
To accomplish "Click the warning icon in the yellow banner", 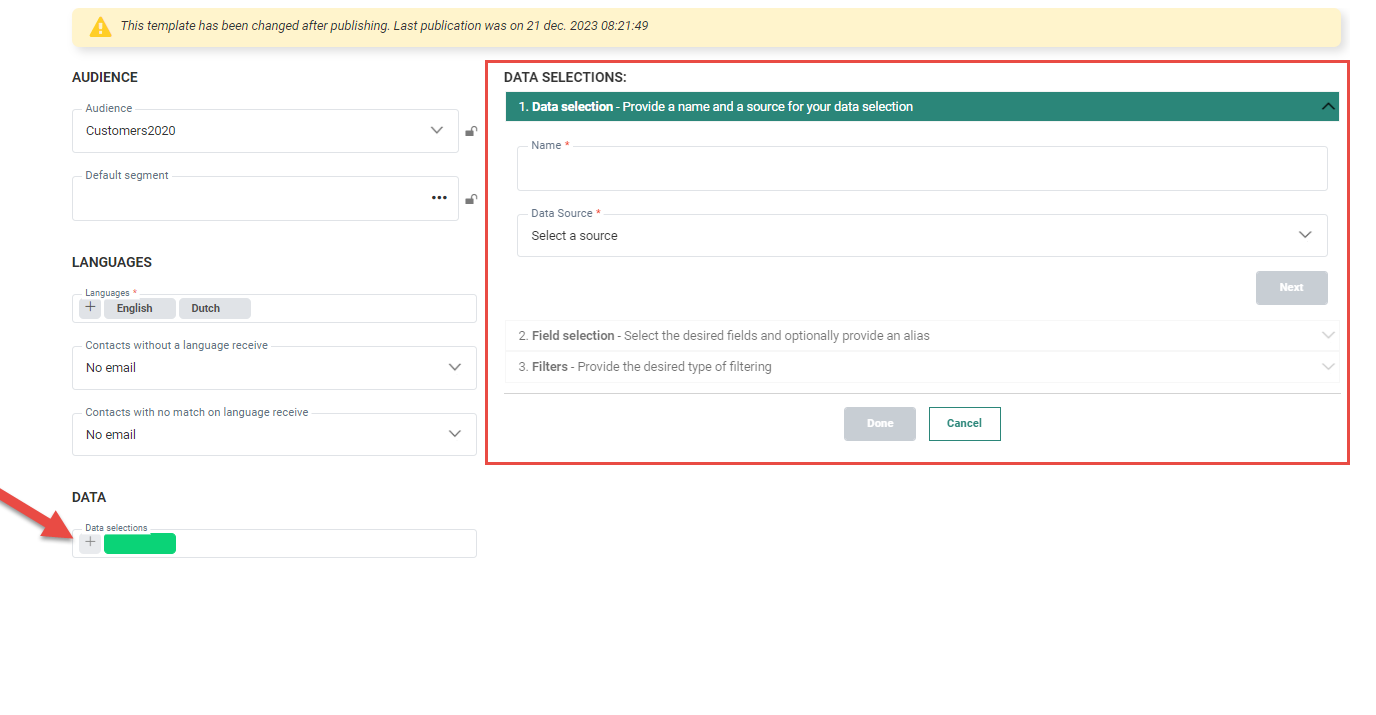I will [101, 27].
